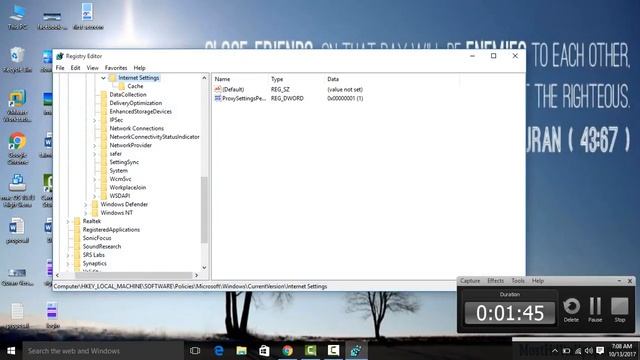Click tree scroll down arrow

click(x=204, y=268)
